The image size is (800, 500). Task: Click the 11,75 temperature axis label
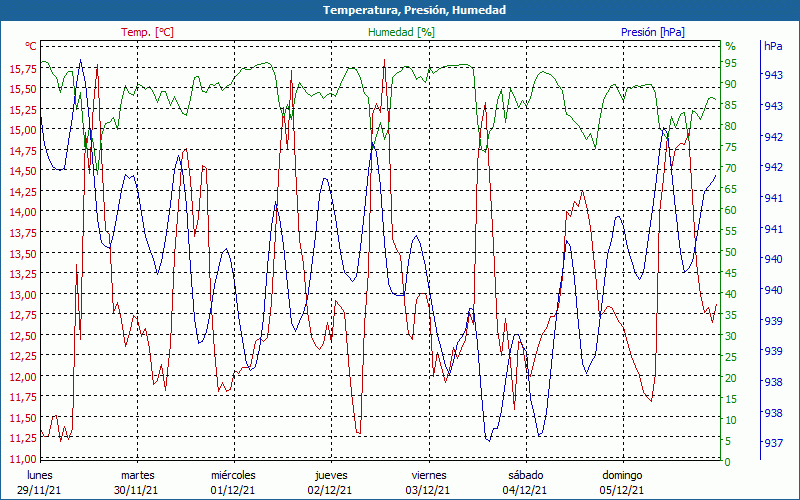tap(23, 397)
